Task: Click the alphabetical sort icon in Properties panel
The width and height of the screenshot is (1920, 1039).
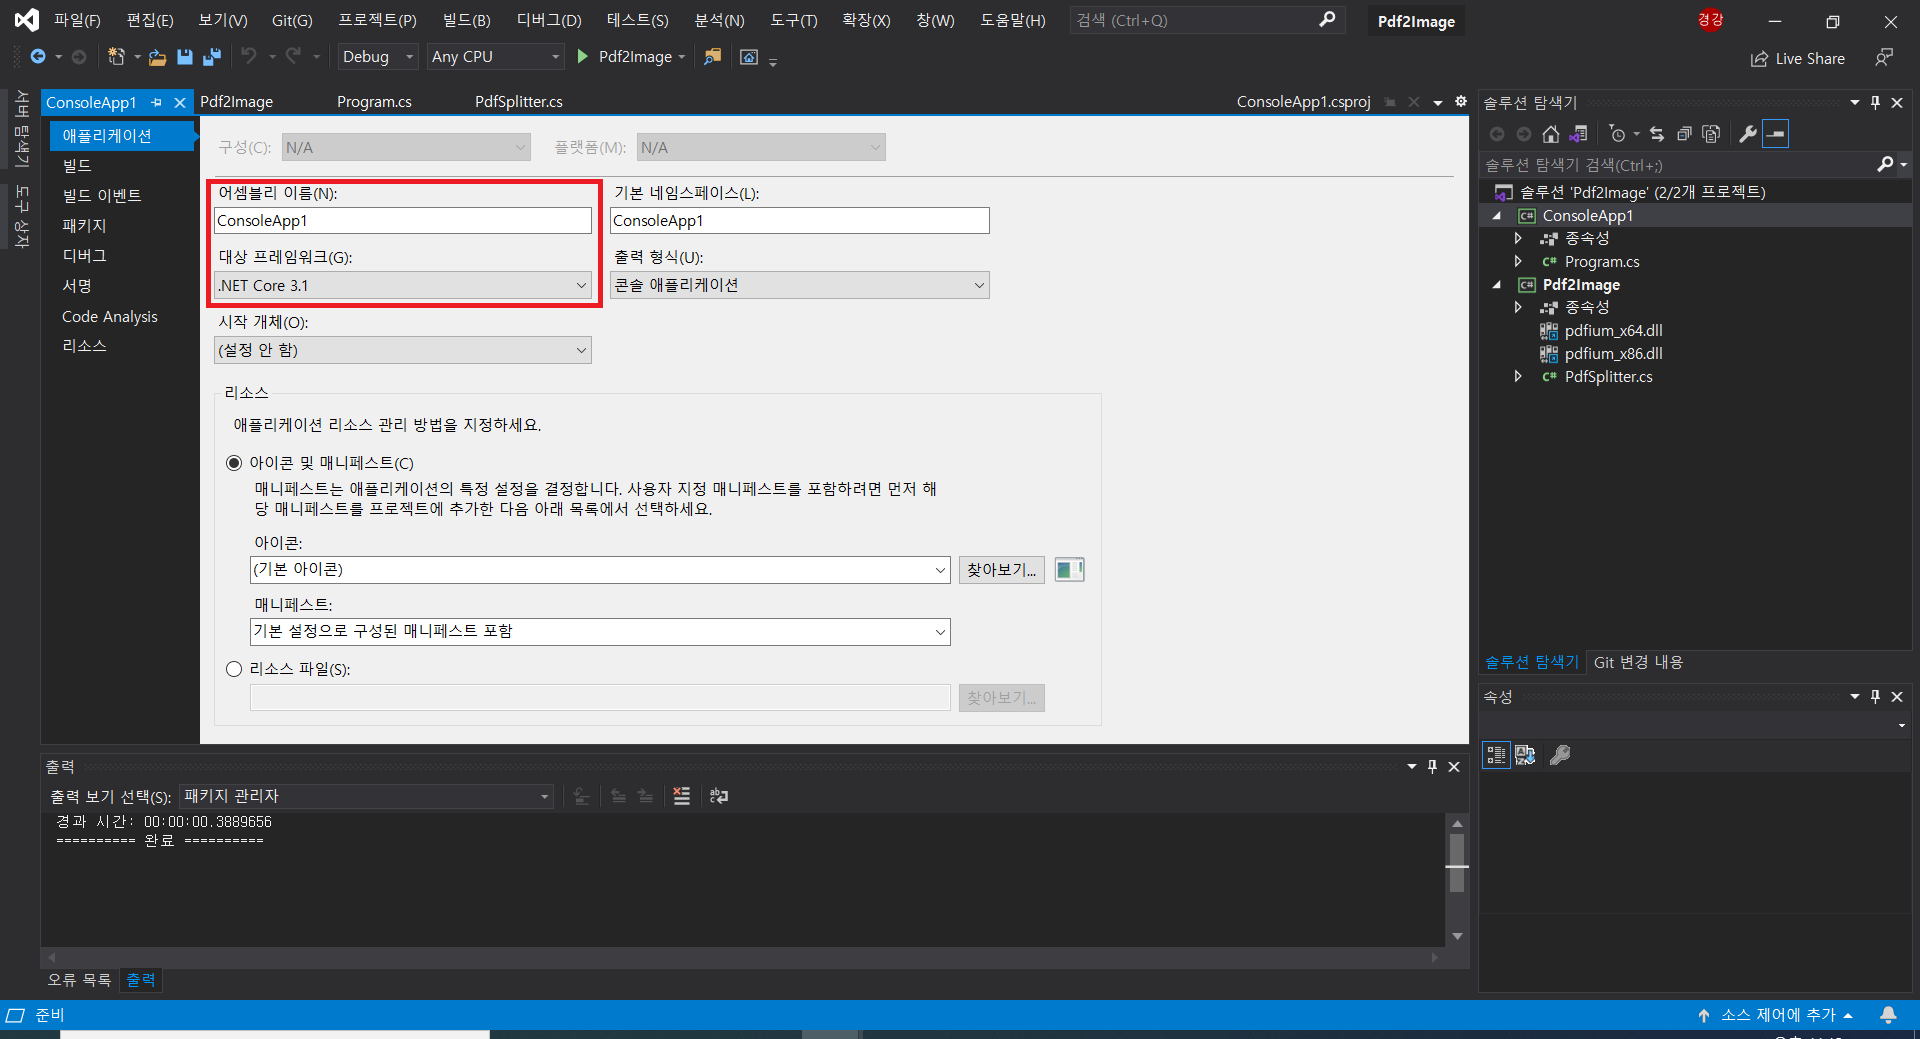Action: [x=1525, y=755]
